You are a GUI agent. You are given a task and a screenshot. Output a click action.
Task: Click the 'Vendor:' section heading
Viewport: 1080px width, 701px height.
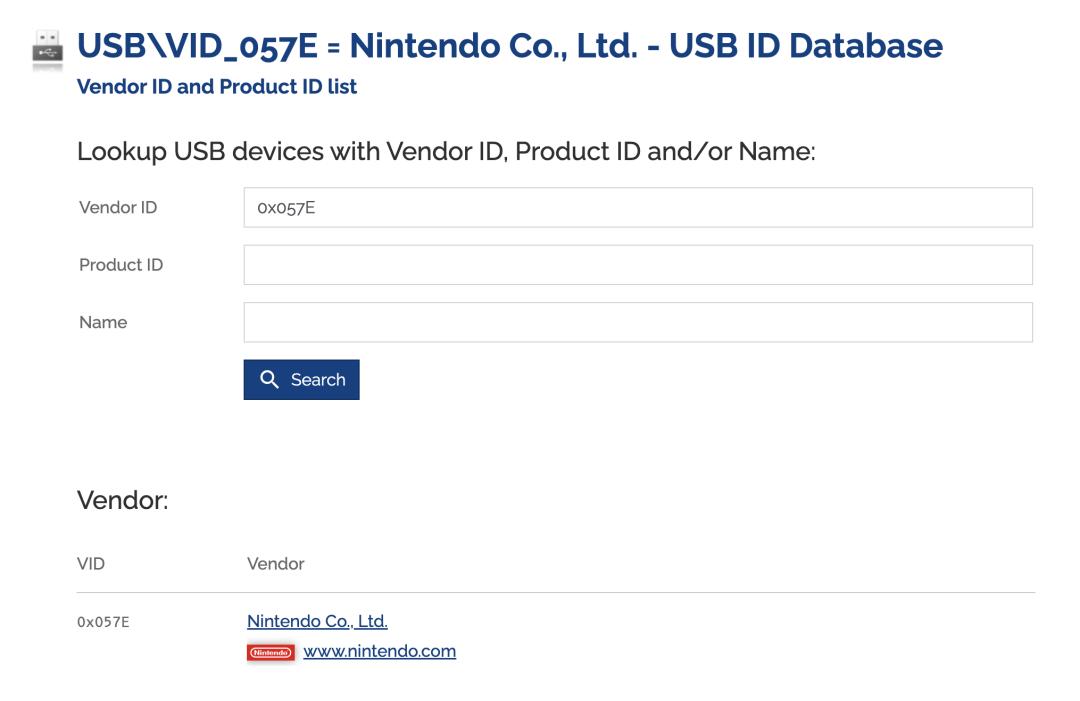tap(122, 501)
